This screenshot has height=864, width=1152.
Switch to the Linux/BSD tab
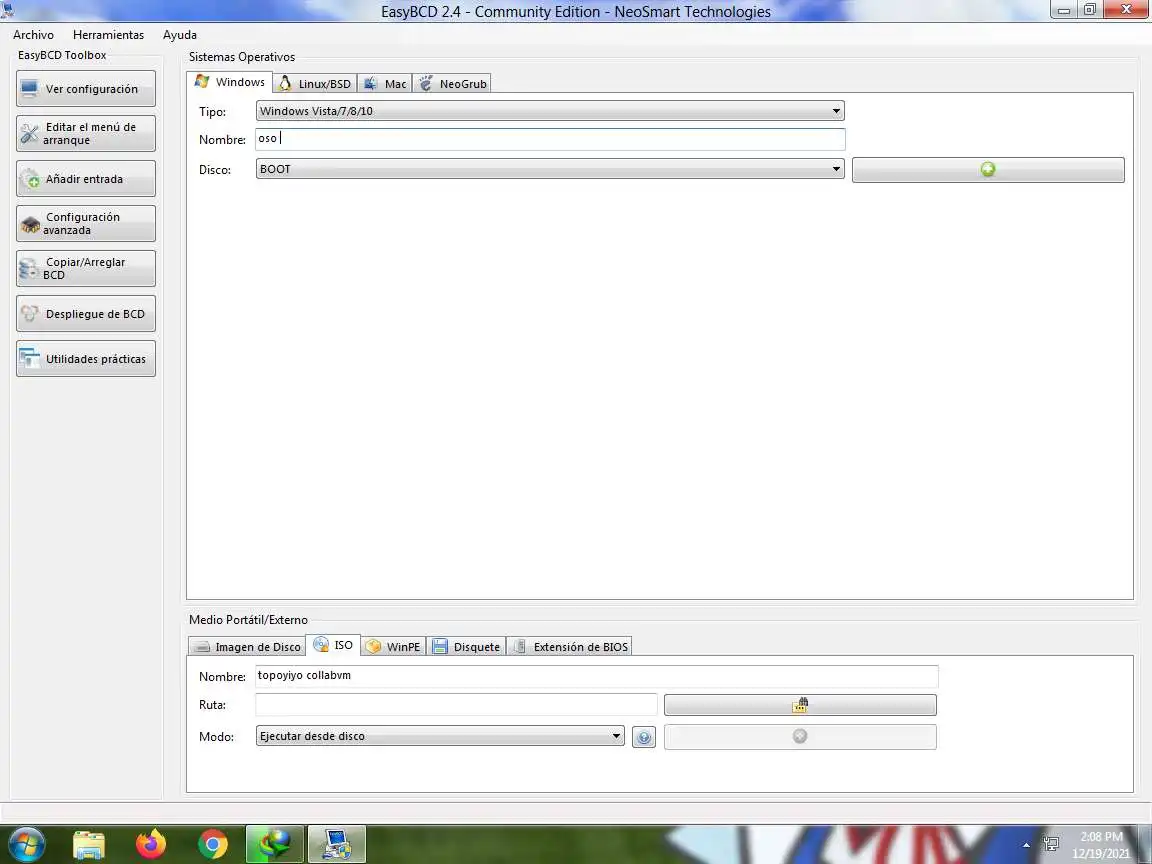click(x=315, y=84)
